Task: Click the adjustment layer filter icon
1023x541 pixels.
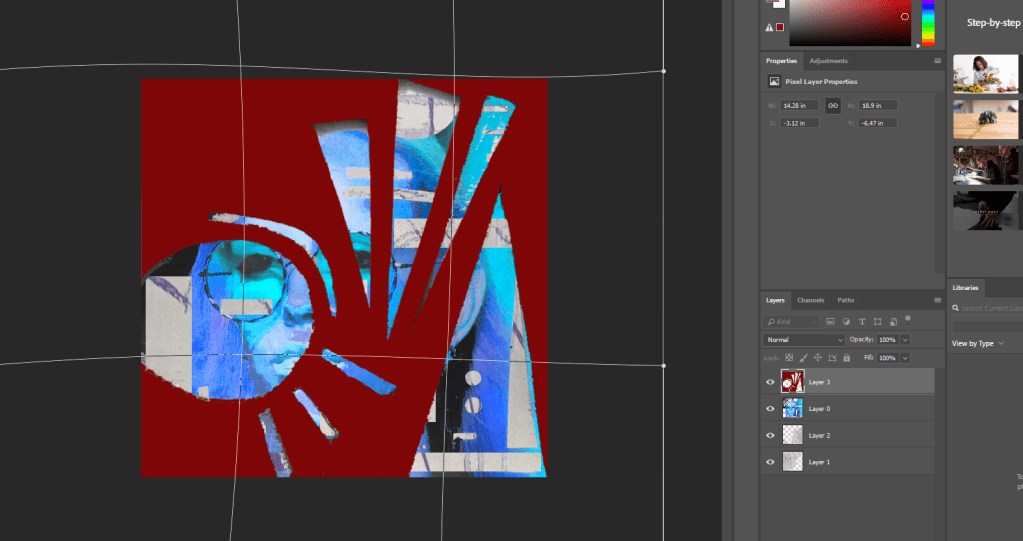Action: pyautogui.click(x=846, y=322)
